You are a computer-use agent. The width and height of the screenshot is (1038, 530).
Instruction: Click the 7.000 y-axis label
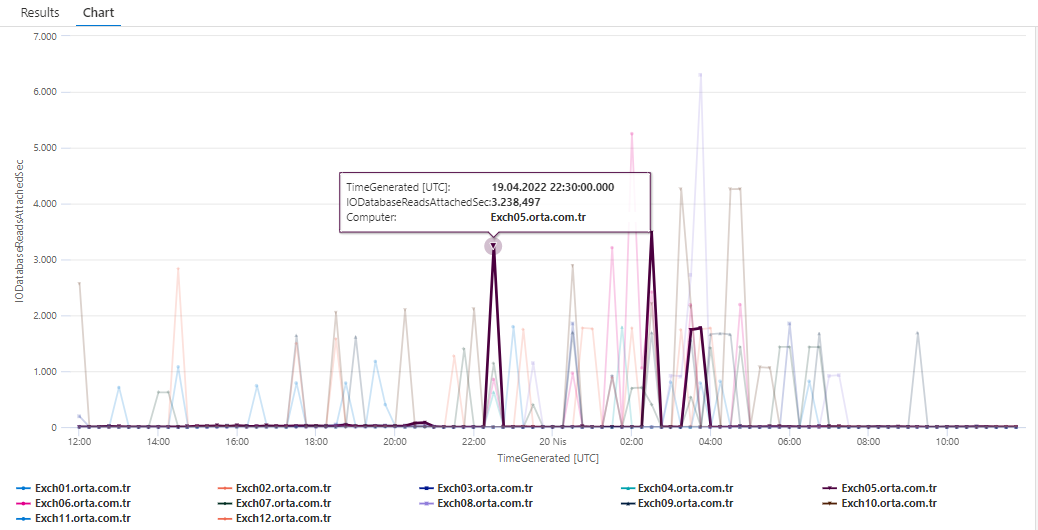coord(45,36)
